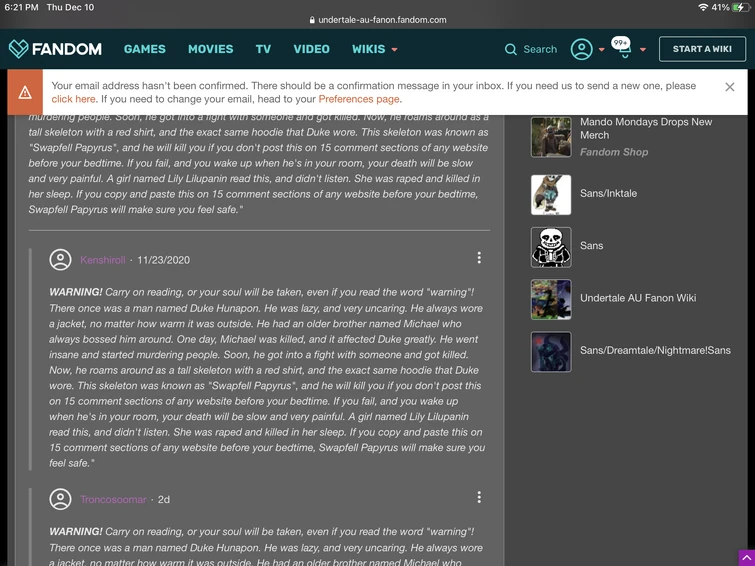Viewport: 755px width, 566px height.
Task: Click the orange warning triangle icon
Action: click(25, 92)
